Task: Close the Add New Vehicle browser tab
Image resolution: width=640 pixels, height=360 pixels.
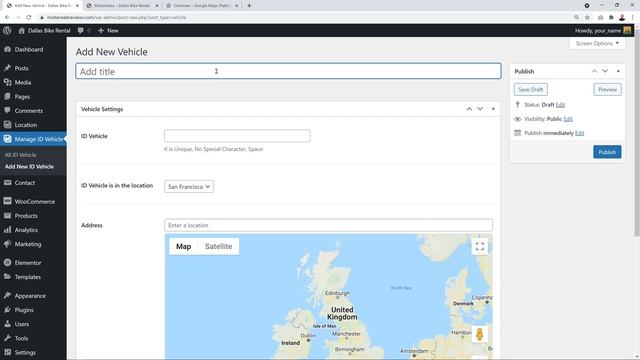Action: point(77,6)
